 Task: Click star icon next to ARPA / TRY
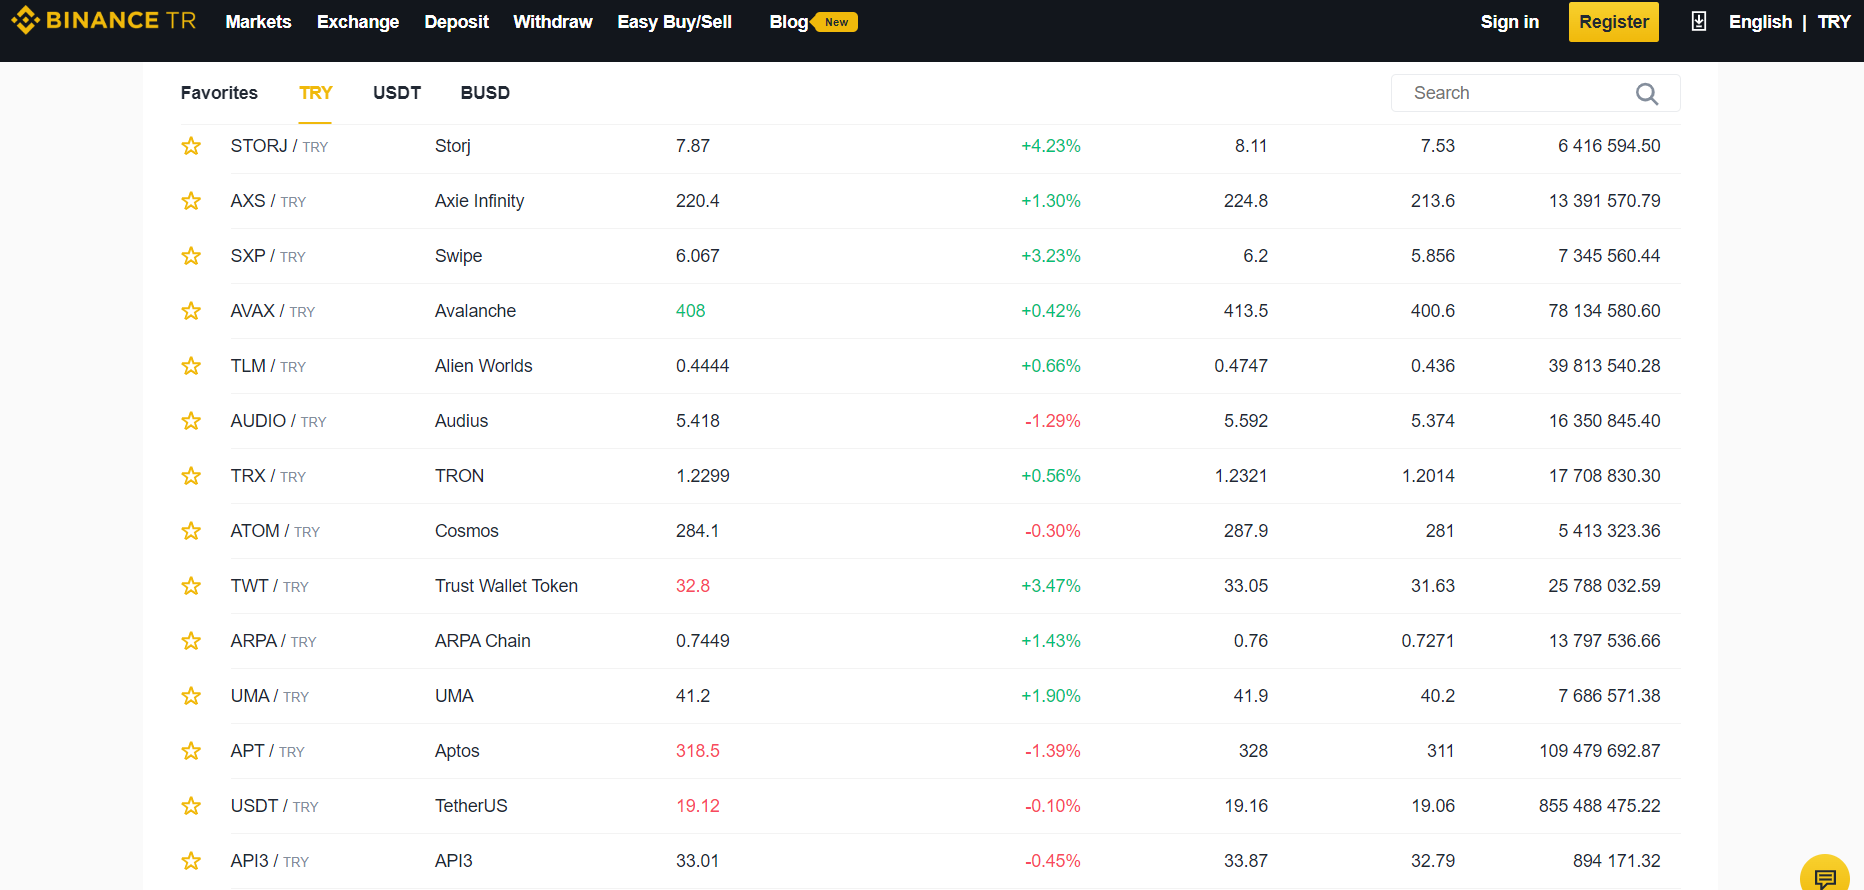191,641
